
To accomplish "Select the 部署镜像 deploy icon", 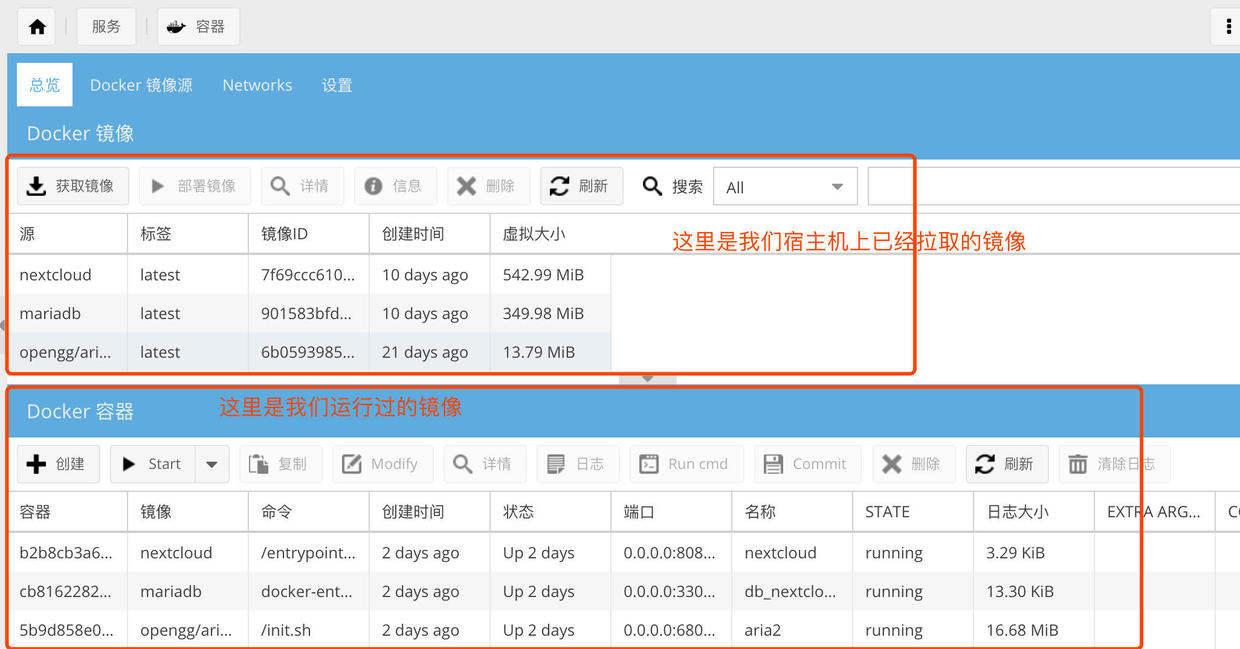I will coord(159,186).
